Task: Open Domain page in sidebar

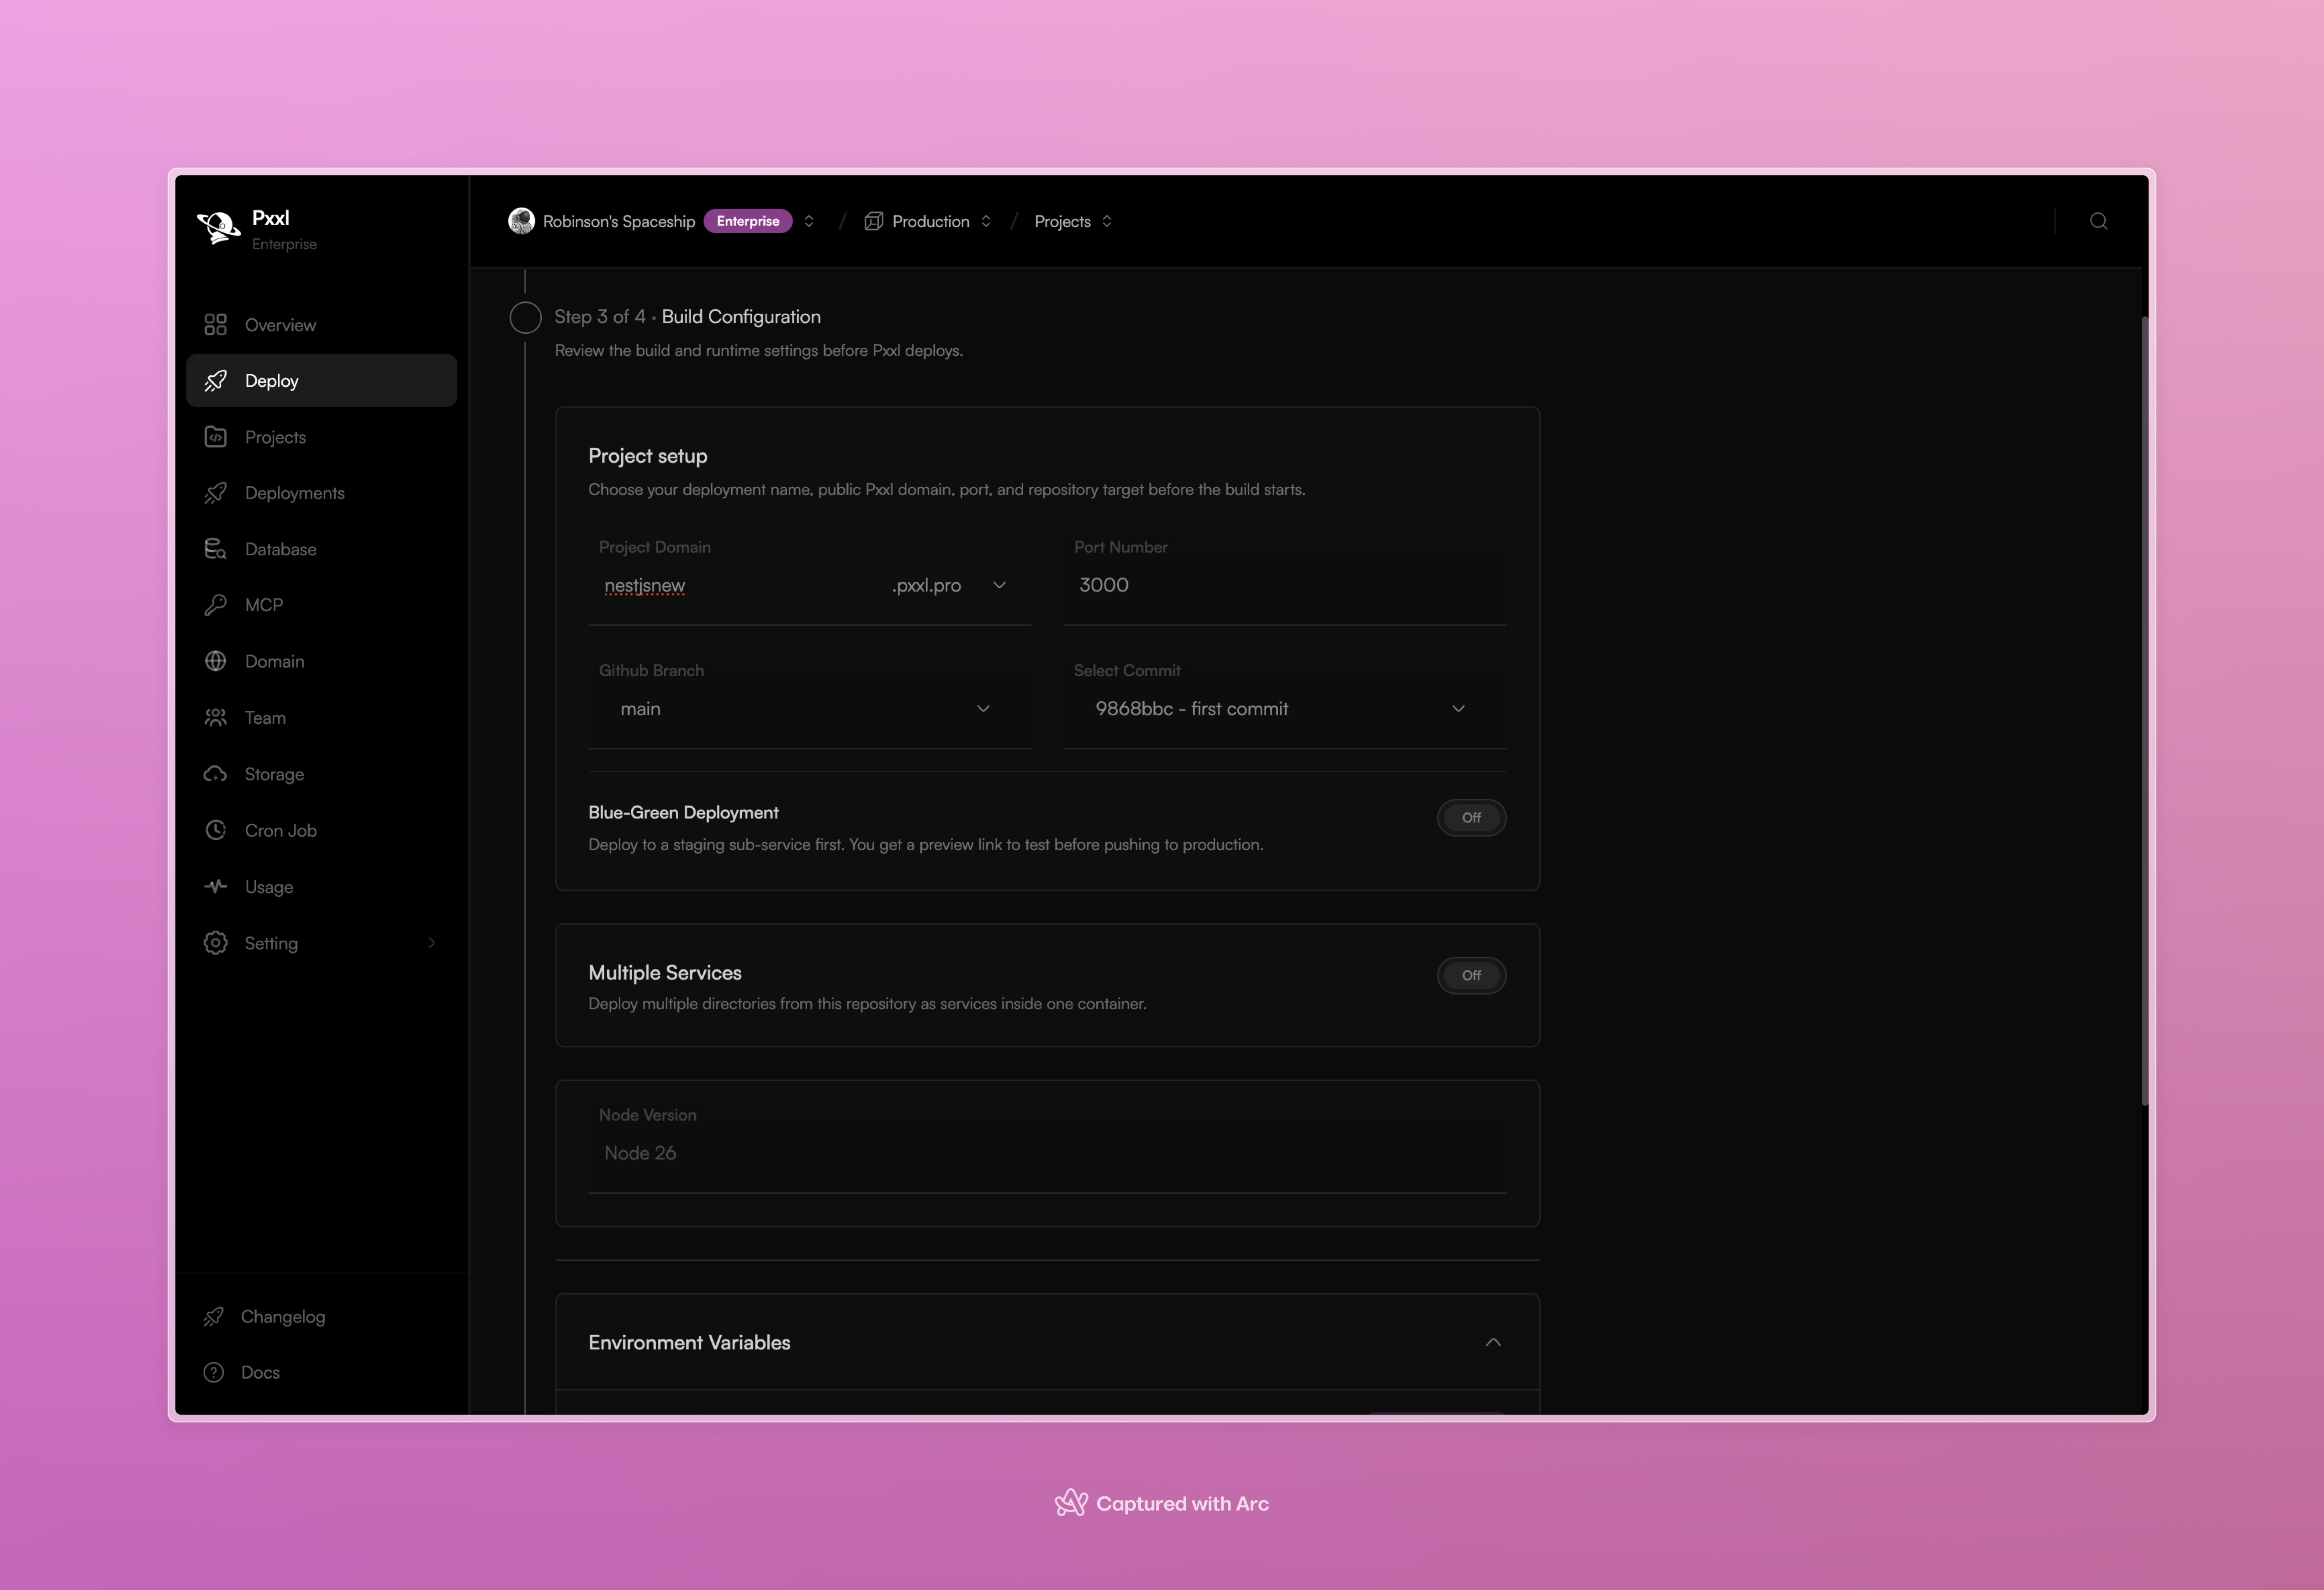Action: [x=321, y=661]
